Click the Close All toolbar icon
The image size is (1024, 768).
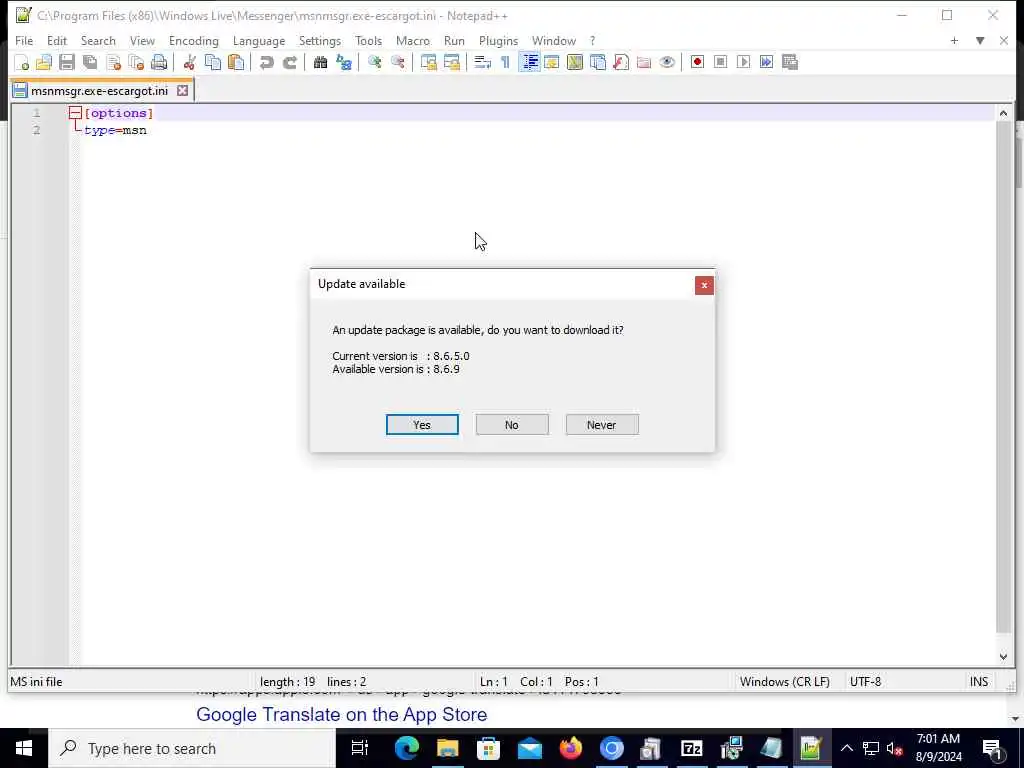[x=136, y=62]
